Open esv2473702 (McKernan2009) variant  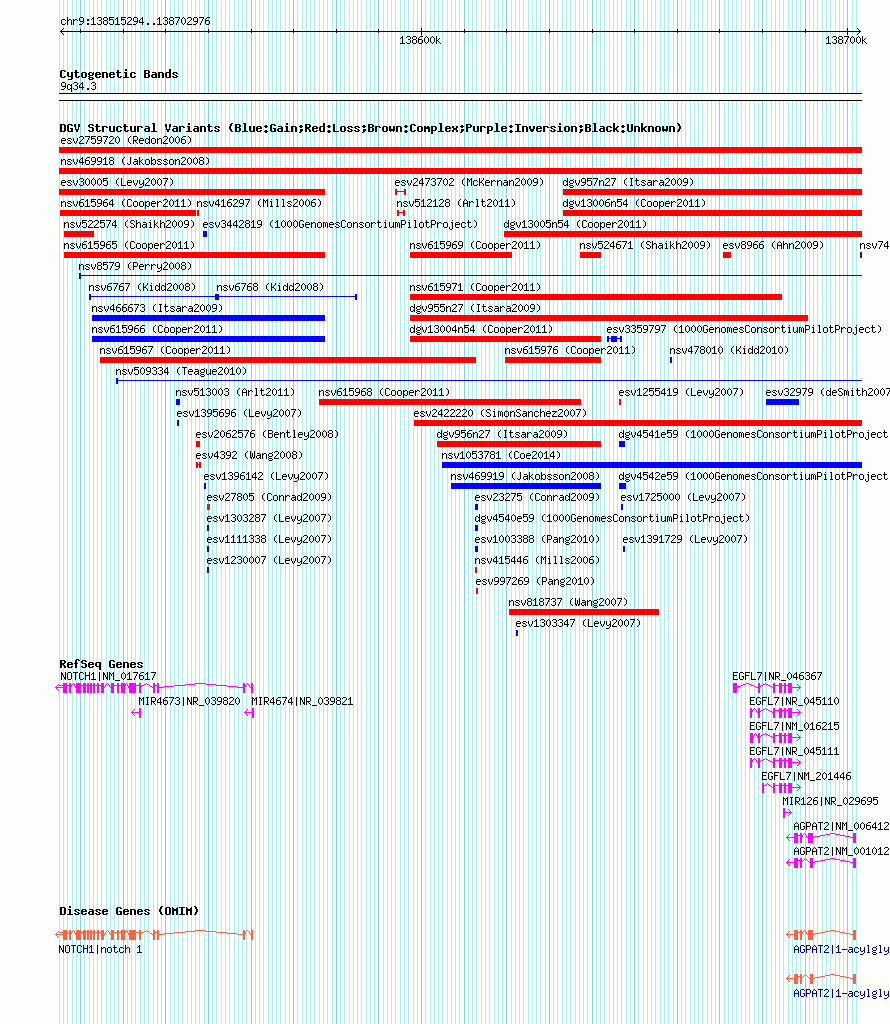469,182
